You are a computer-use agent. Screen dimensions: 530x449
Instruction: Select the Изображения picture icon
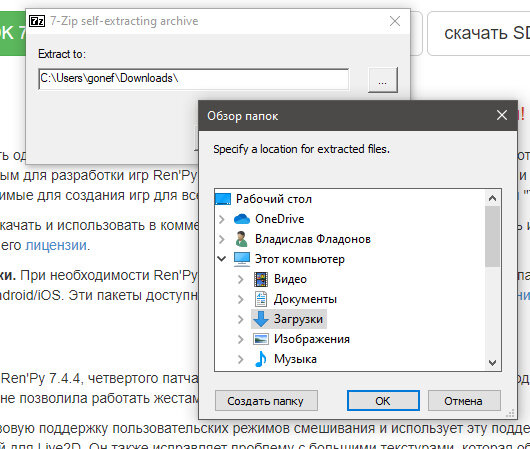pos(261,339)
